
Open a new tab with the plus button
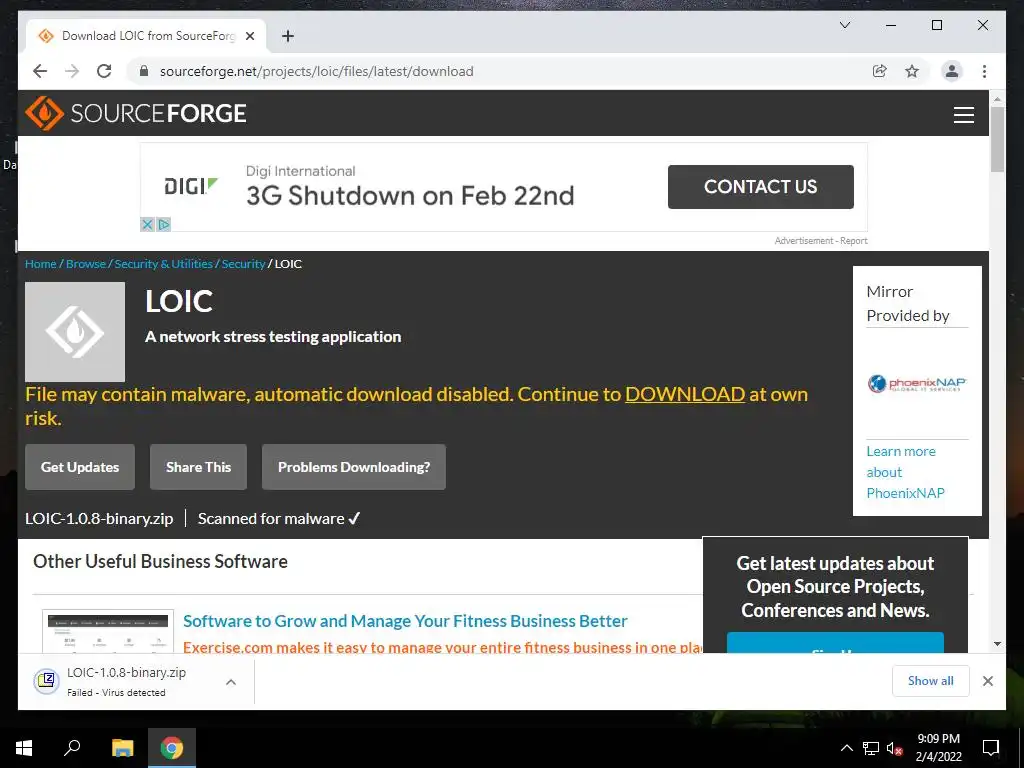[288, 36]
